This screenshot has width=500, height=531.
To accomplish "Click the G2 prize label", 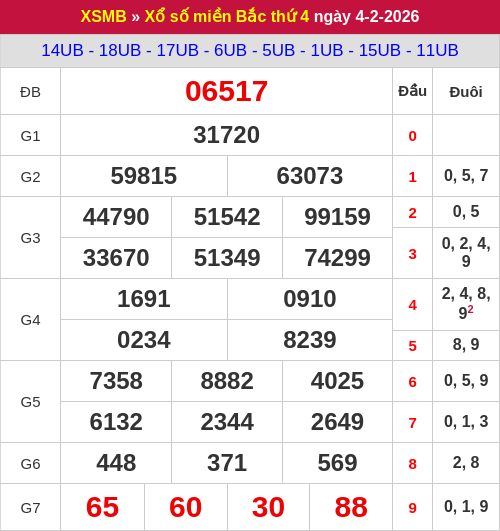I will tap(30, 177).
